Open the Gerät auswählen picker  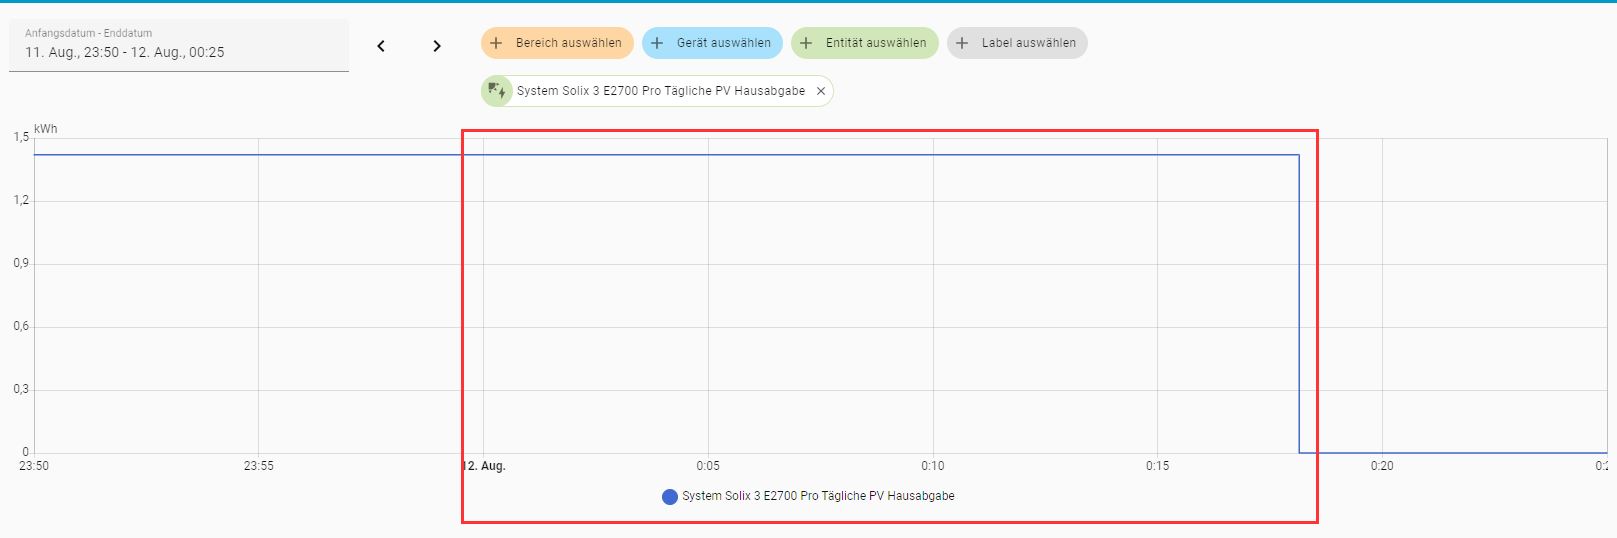(723, 43)
